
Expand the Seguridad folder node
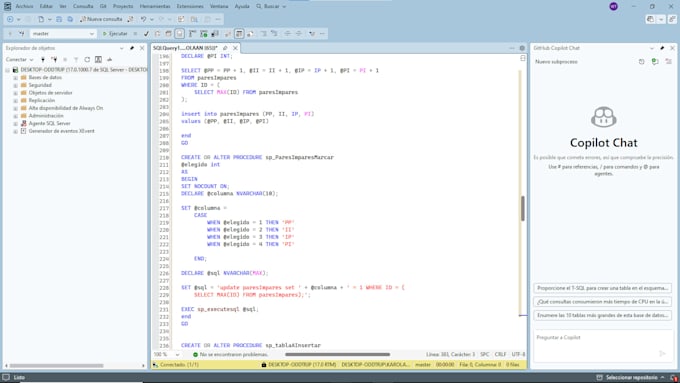point(16,85)
